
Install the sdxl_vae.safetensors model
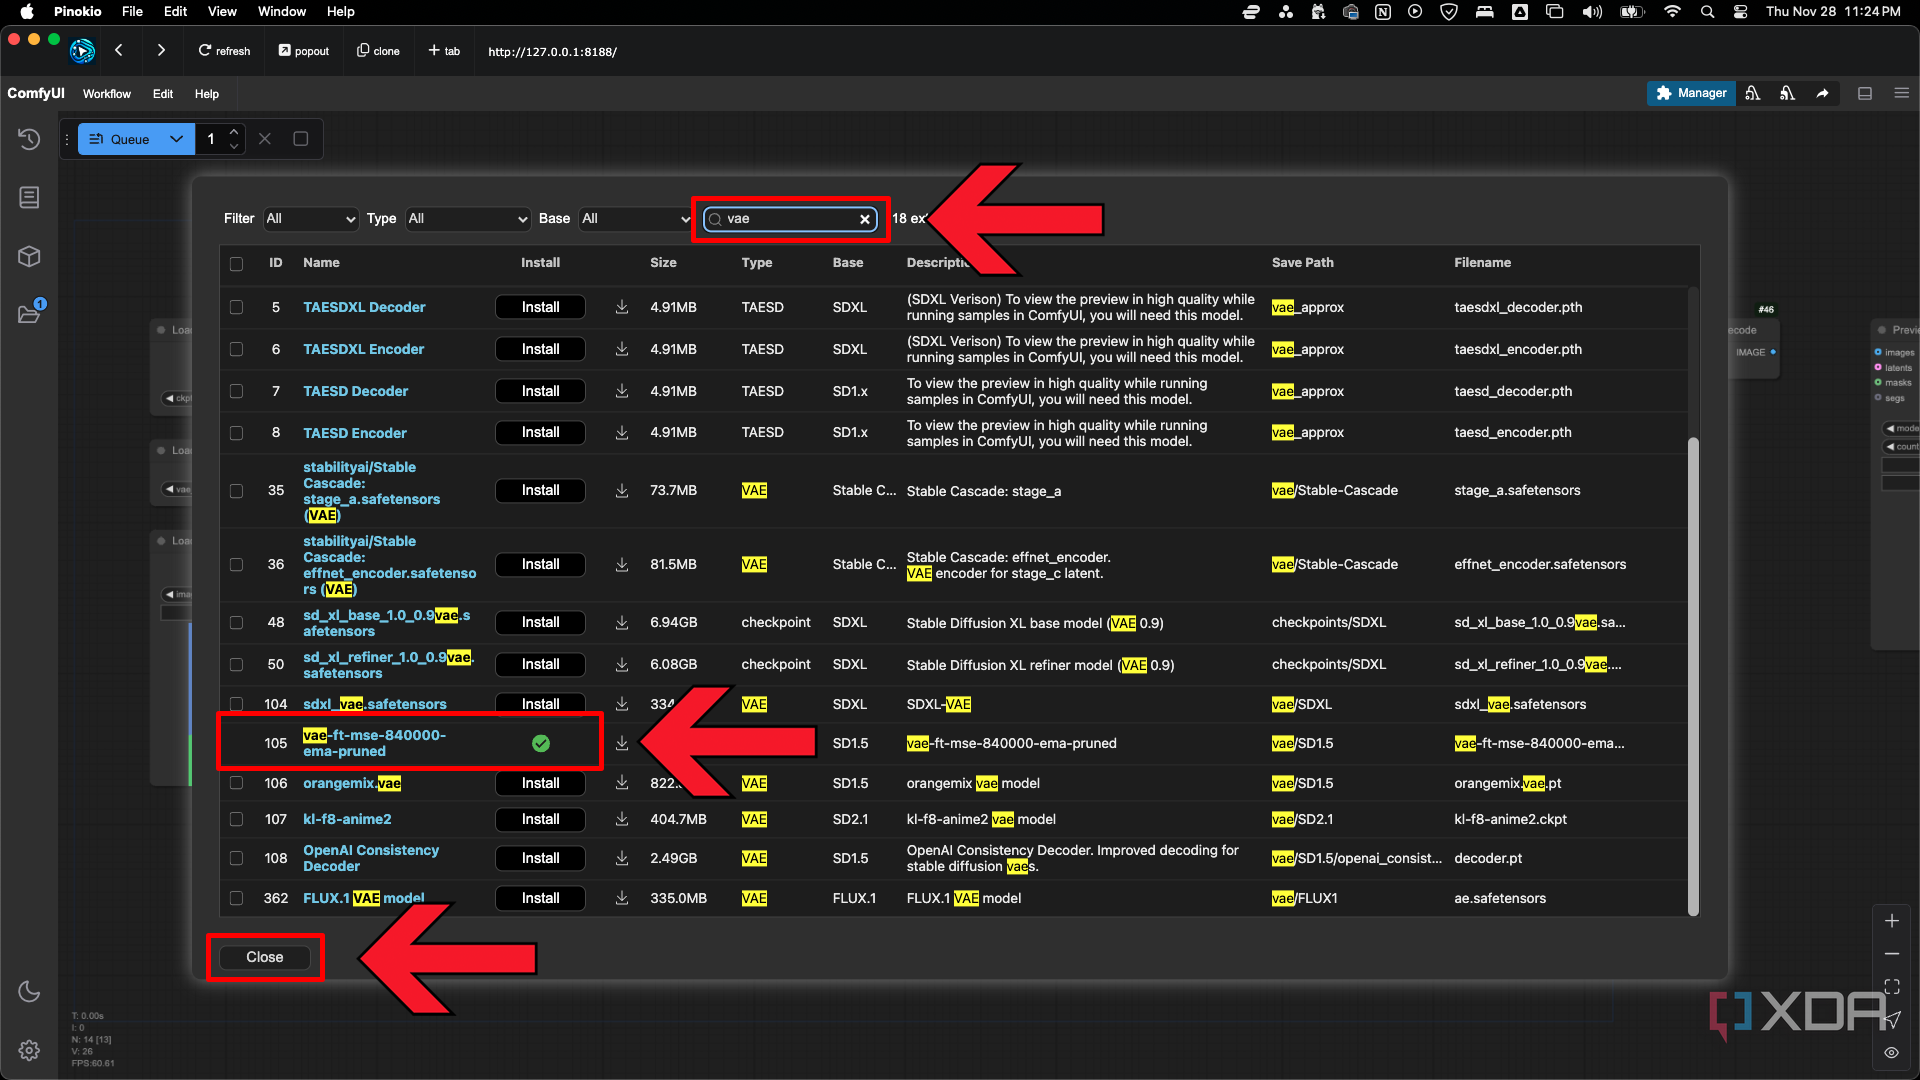[540, 703]
